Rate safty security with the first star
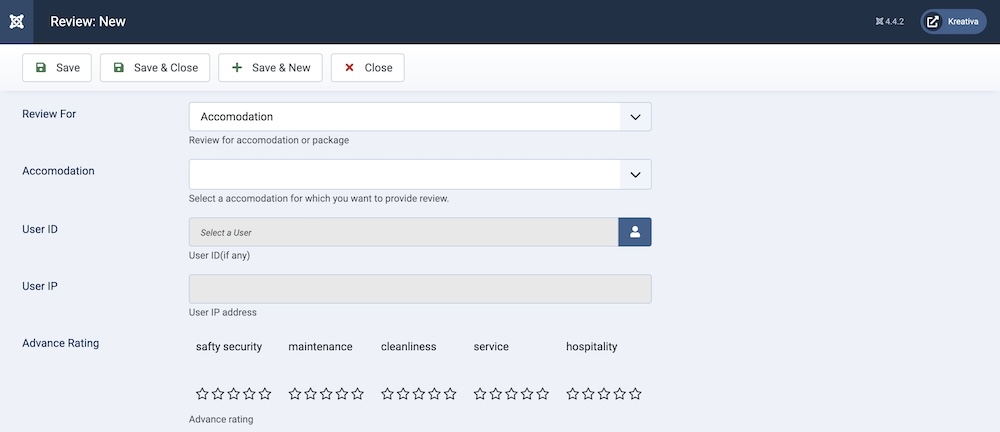The height and width of the screenshot is (432, 1000). (x=202, y=394)
